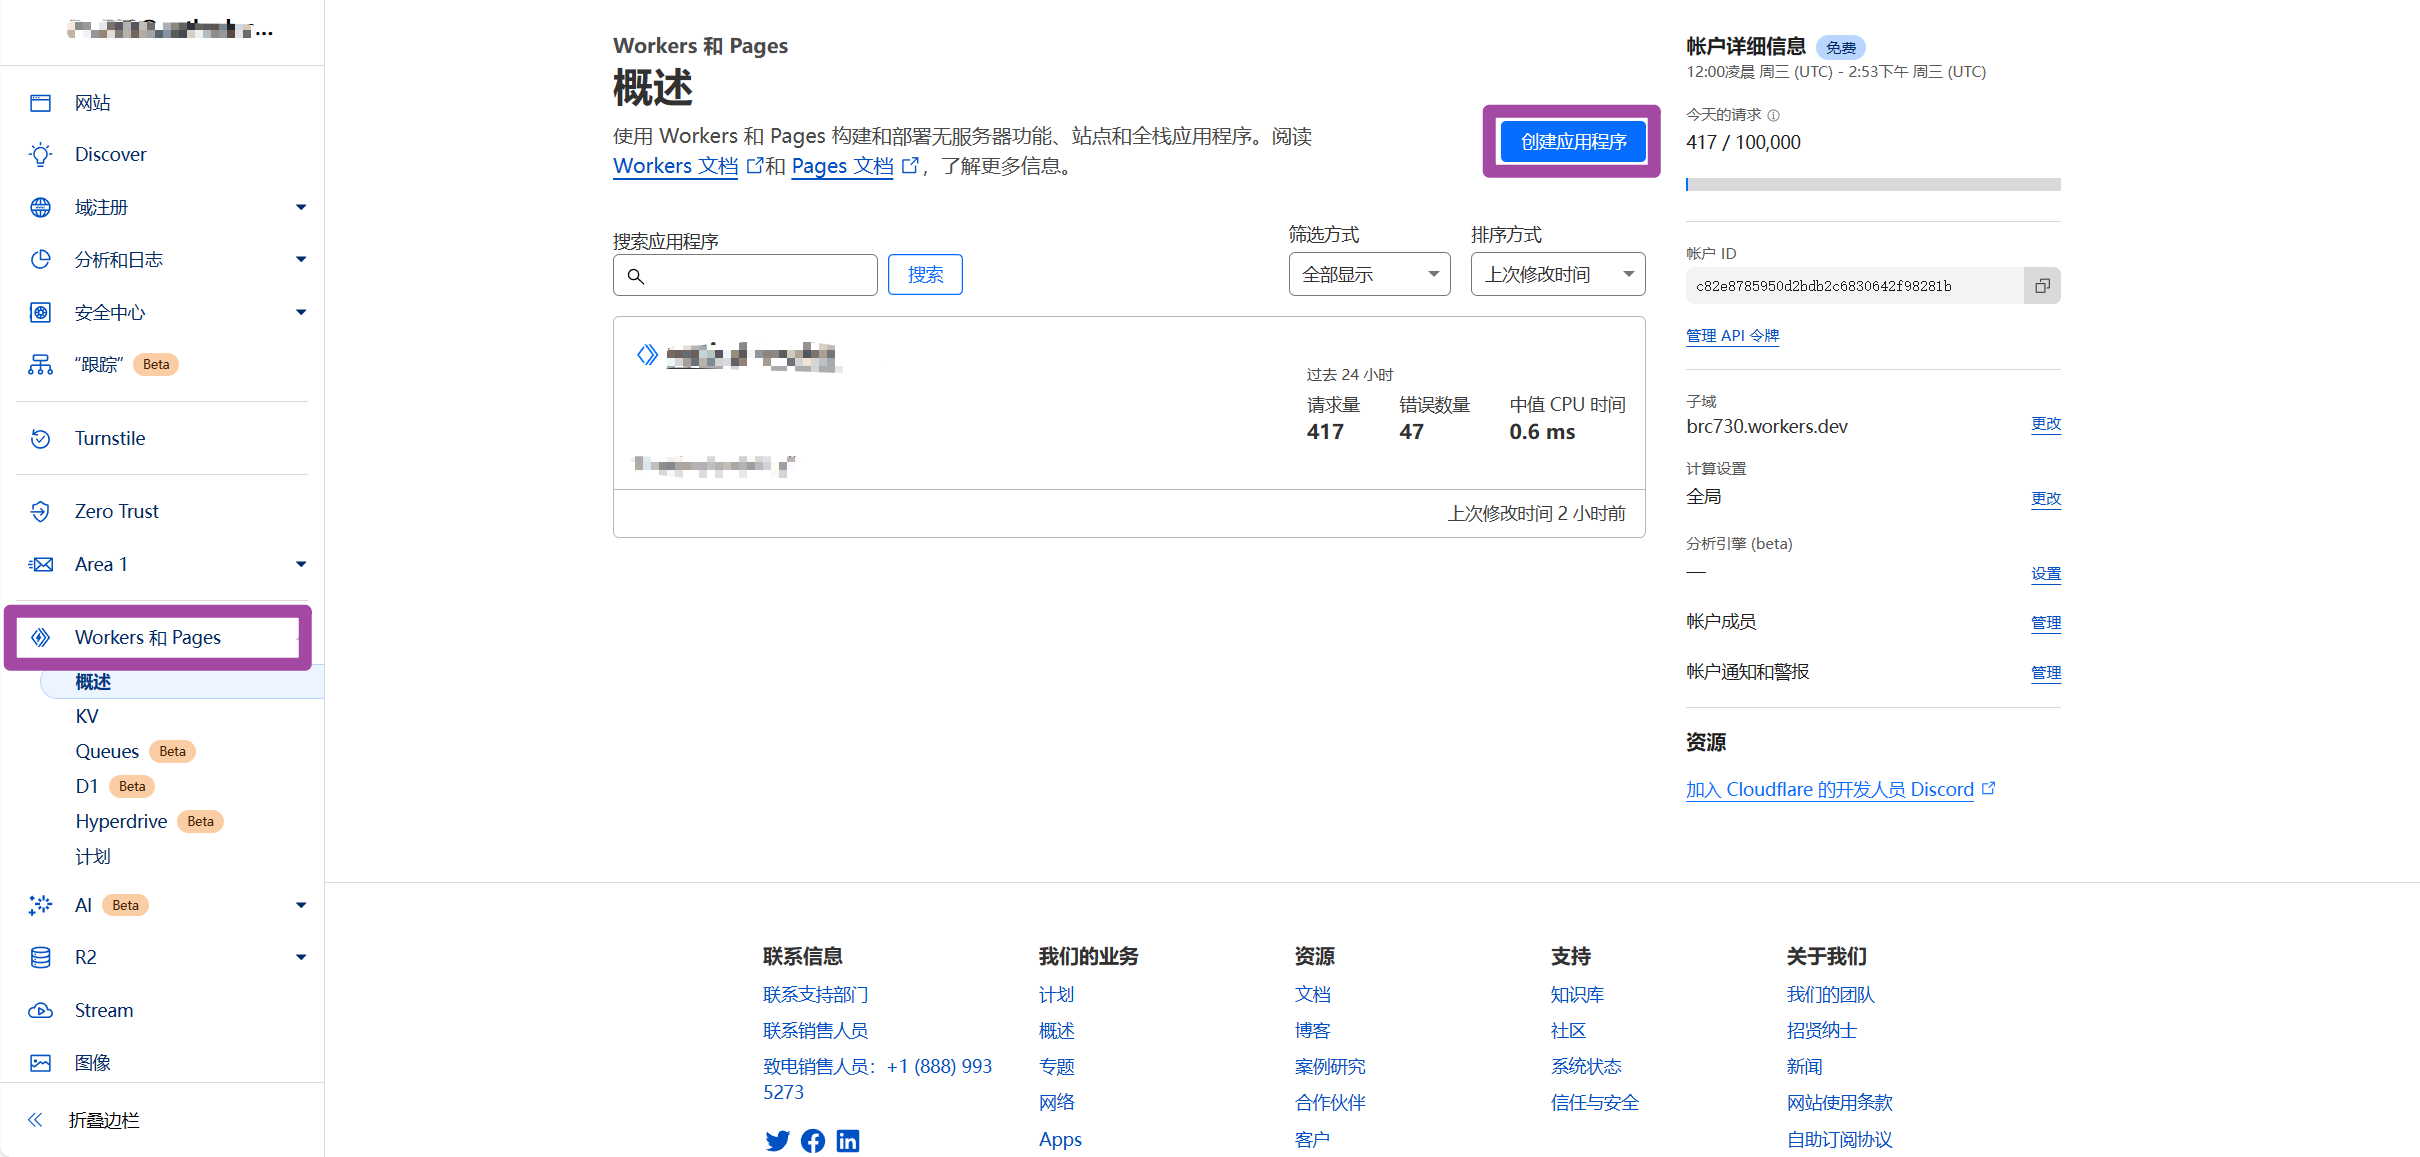Viewport: 2420px width, 1157px height.
Task: Open the KV submenu item
Action: [87, 716]
